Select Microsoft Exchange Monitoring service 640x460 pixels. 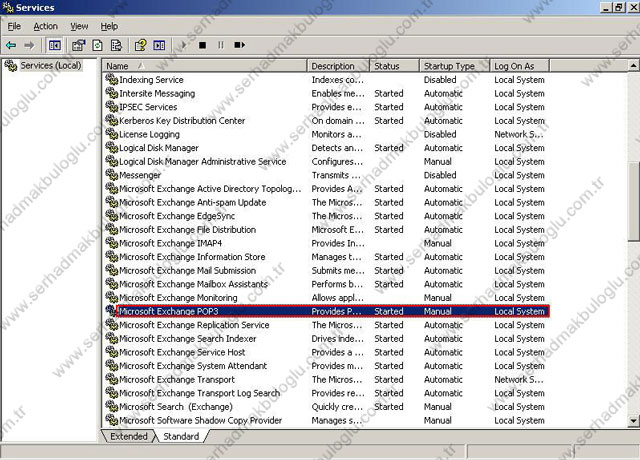pos(178,298)
